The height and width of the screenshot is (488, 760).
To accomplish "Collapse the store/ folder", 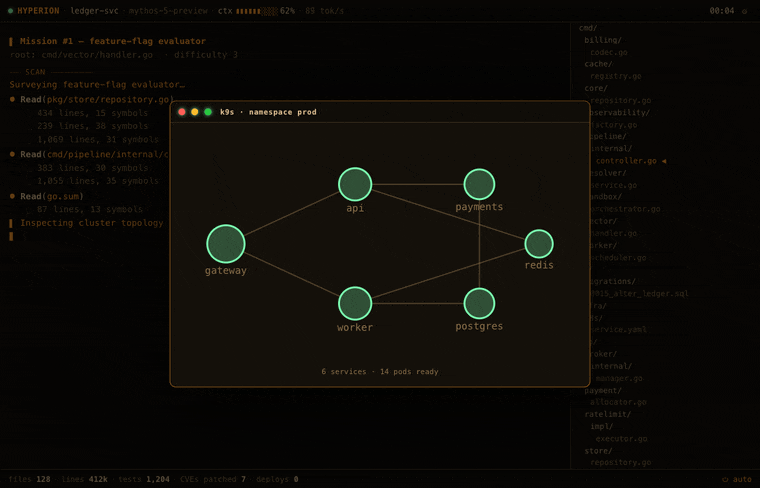I will [598, 451].
